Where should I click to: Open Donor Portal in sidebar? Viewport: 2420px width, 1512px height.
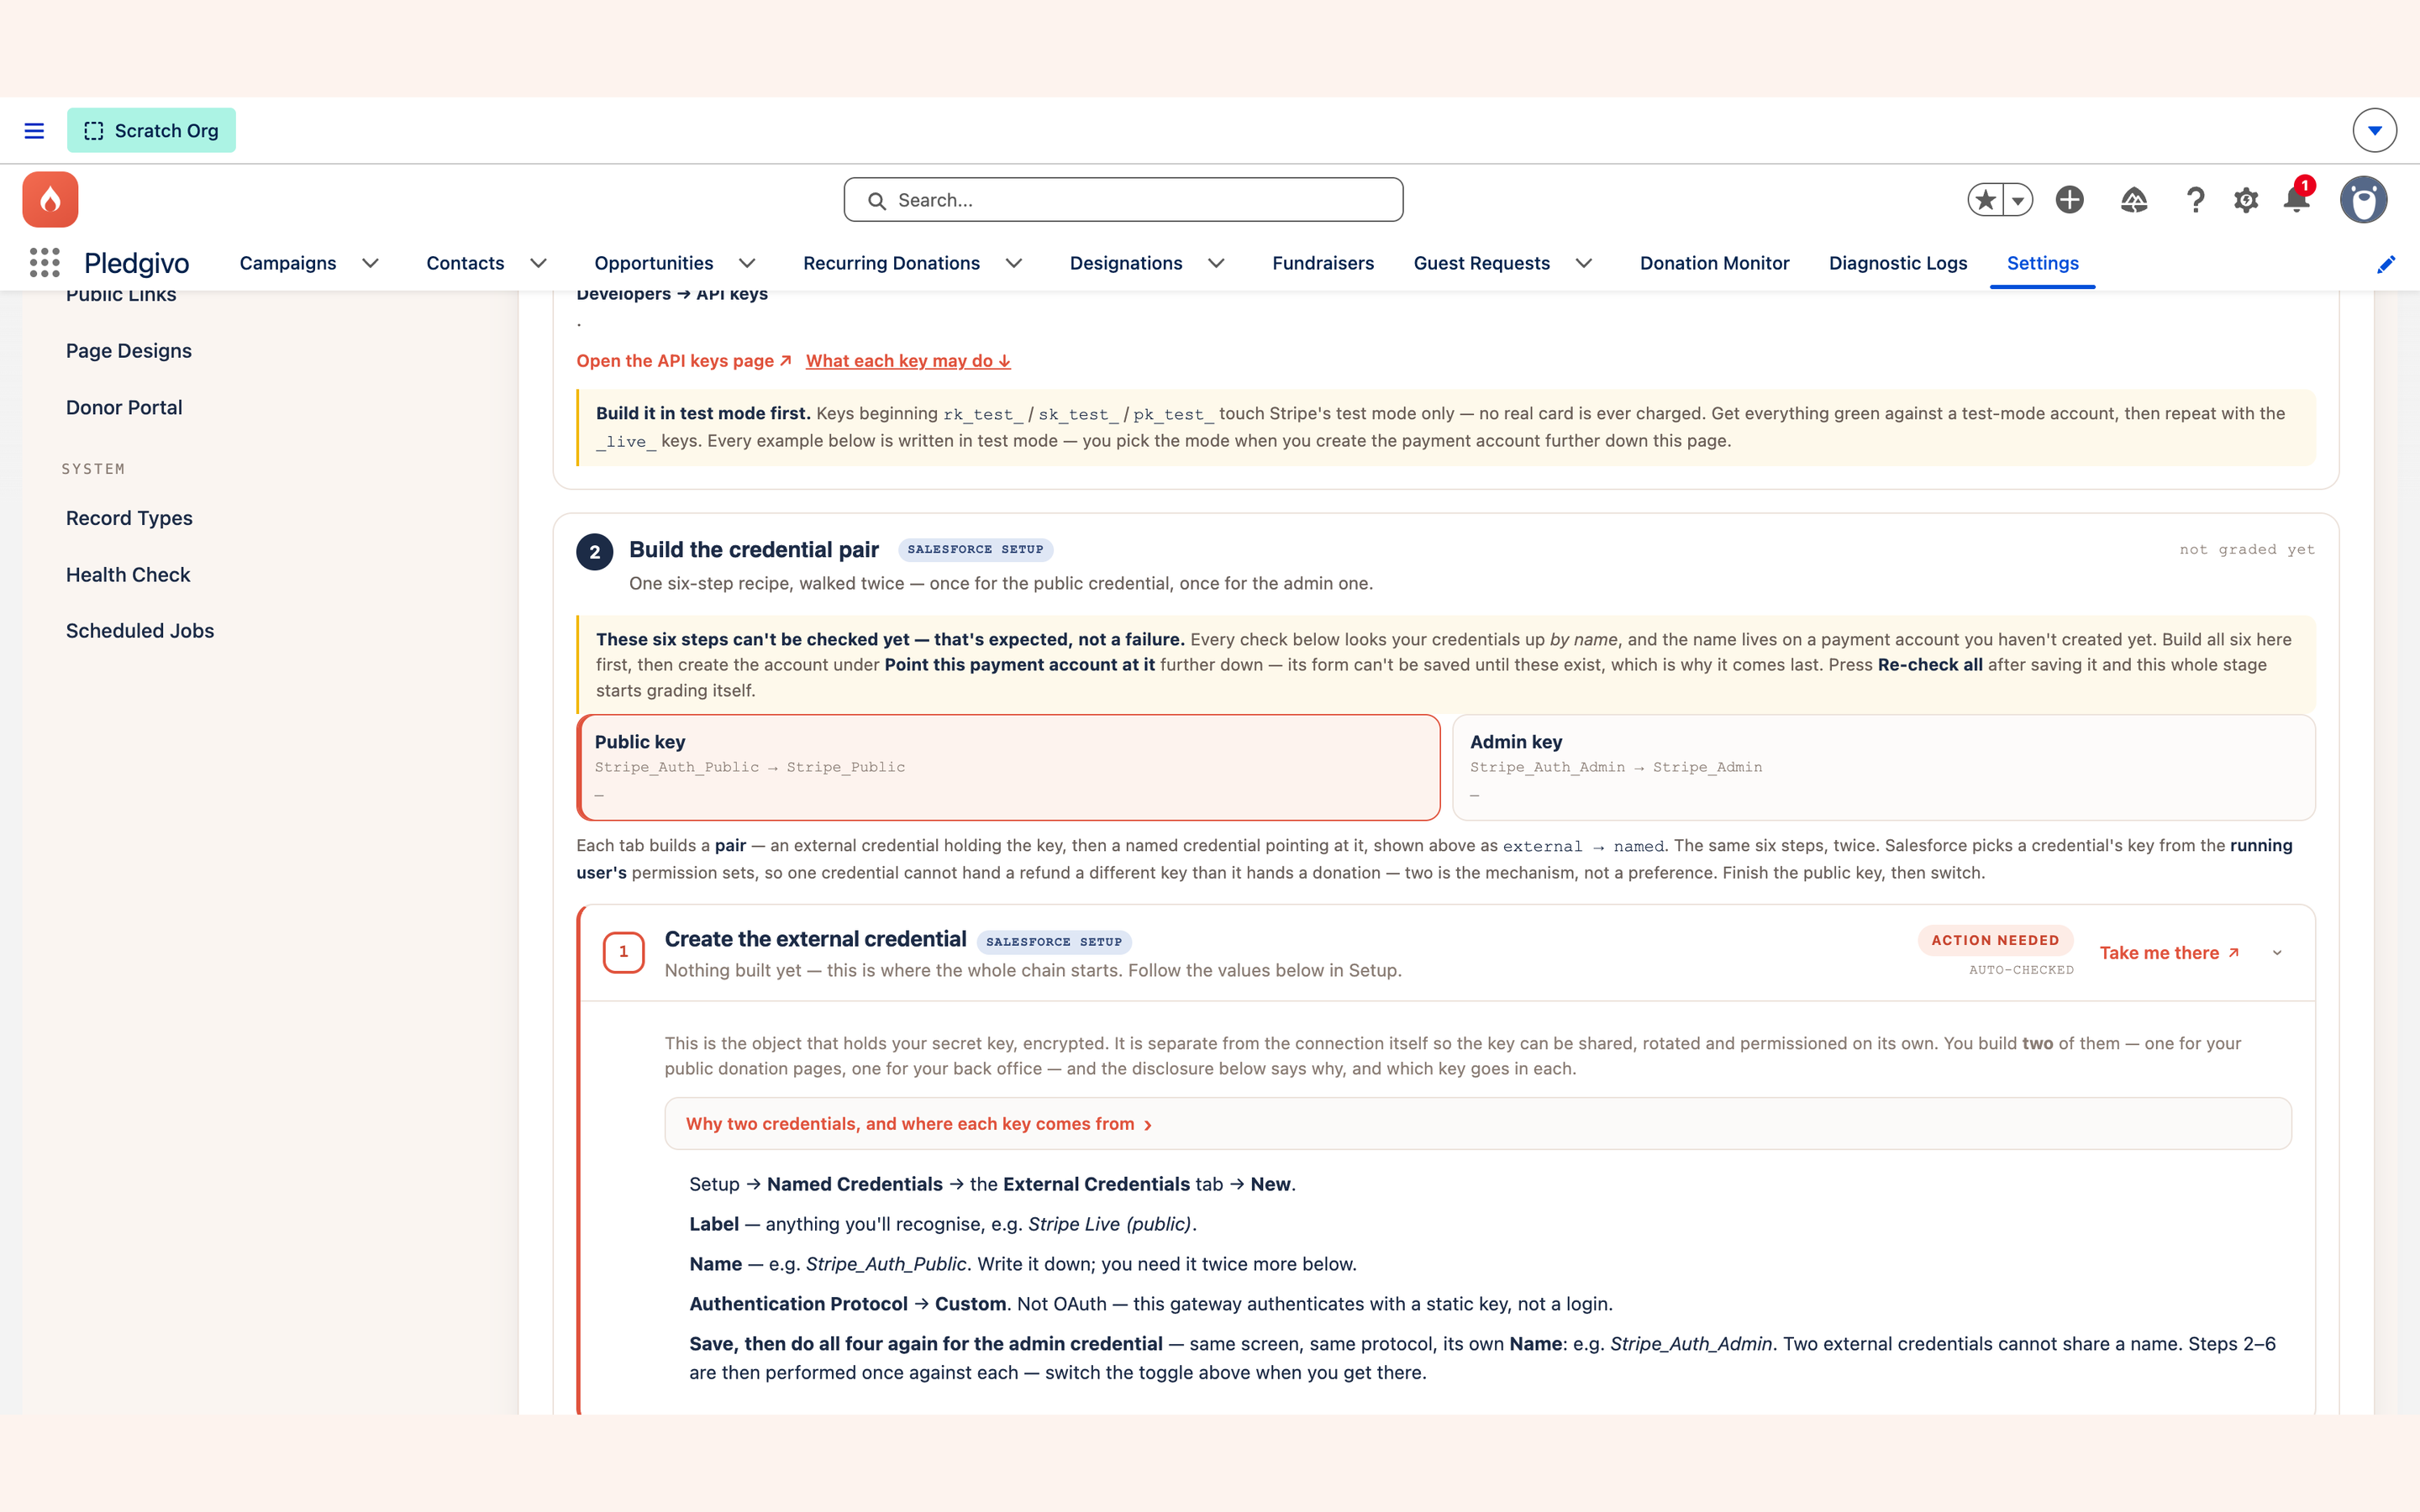coord(124,407)
